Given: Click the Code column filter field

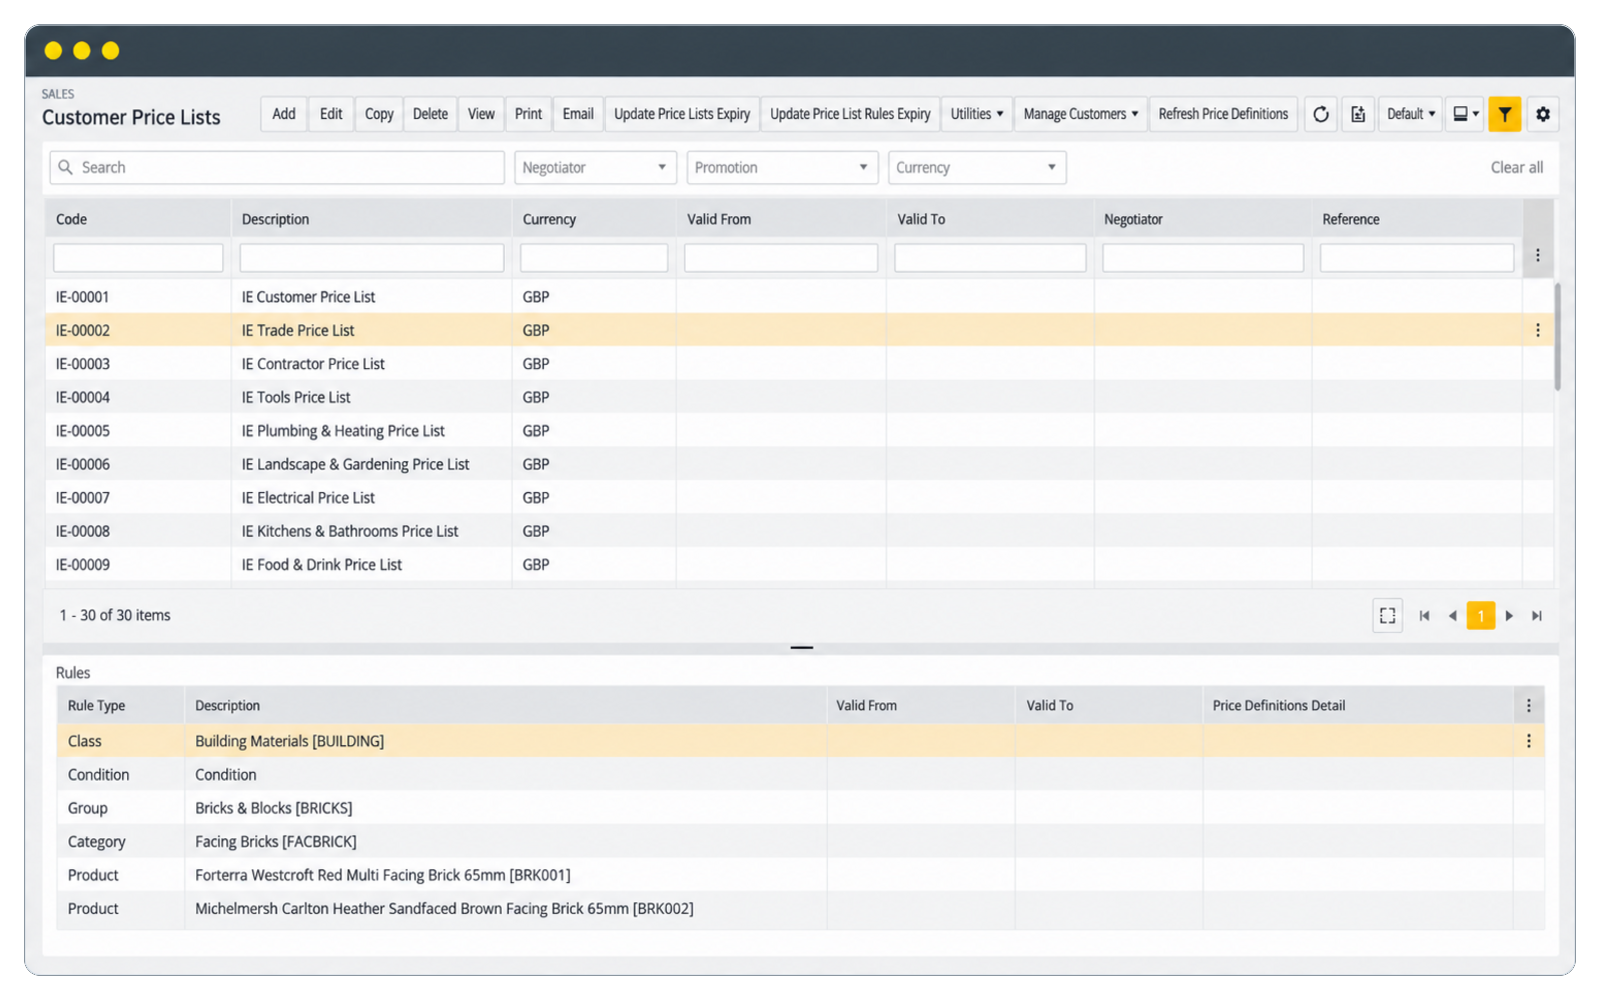Looking at the screenshot, I should (138, 258).
